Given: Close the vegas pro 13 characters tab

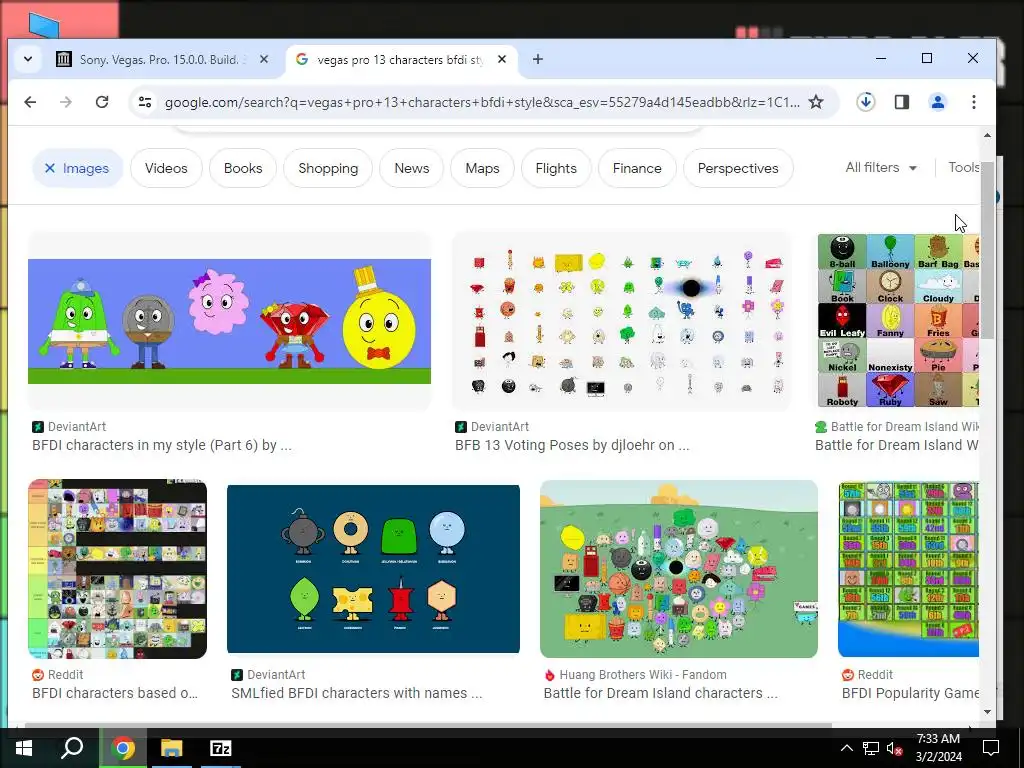Looking at the screenshot, I should coord(502,59).
